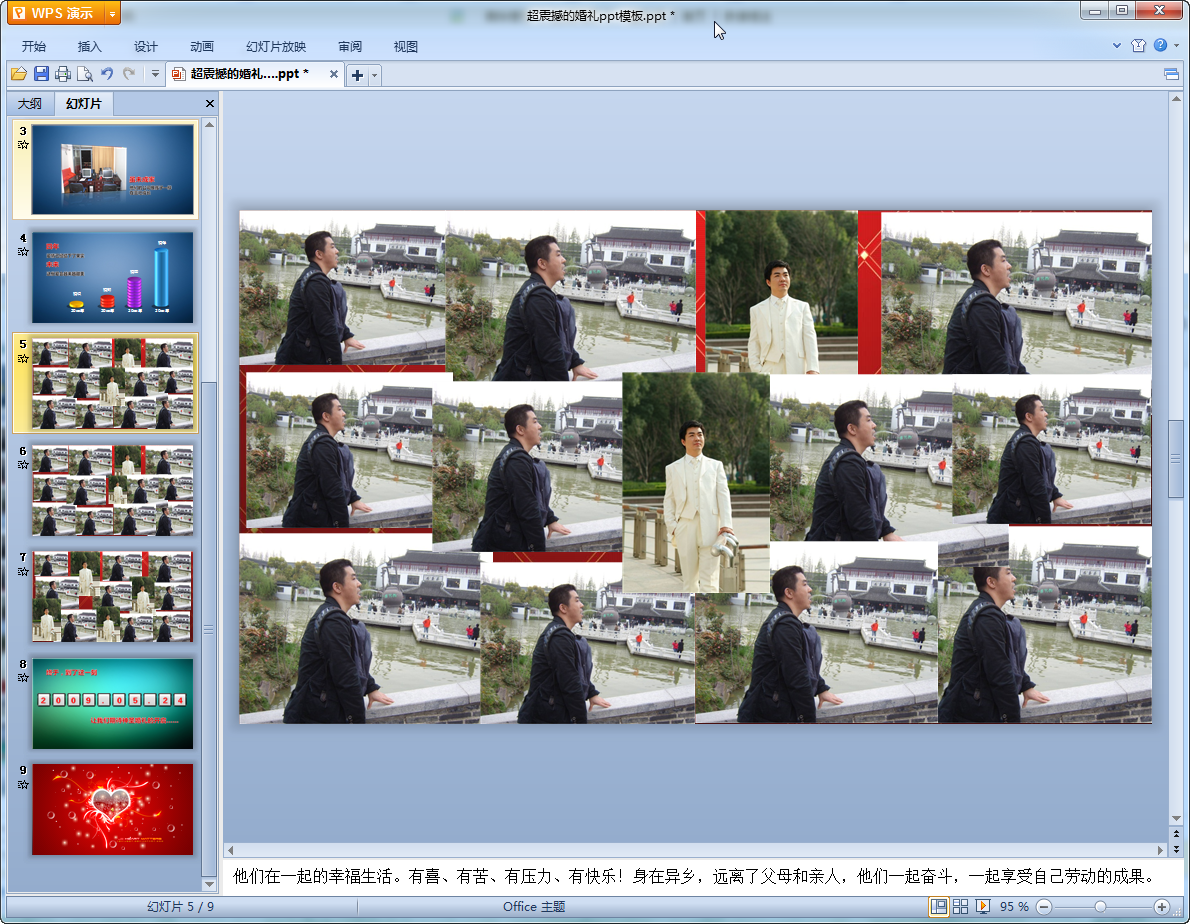Zoom in with the plus button
1190x924 pixels.
coord(1161,907)
